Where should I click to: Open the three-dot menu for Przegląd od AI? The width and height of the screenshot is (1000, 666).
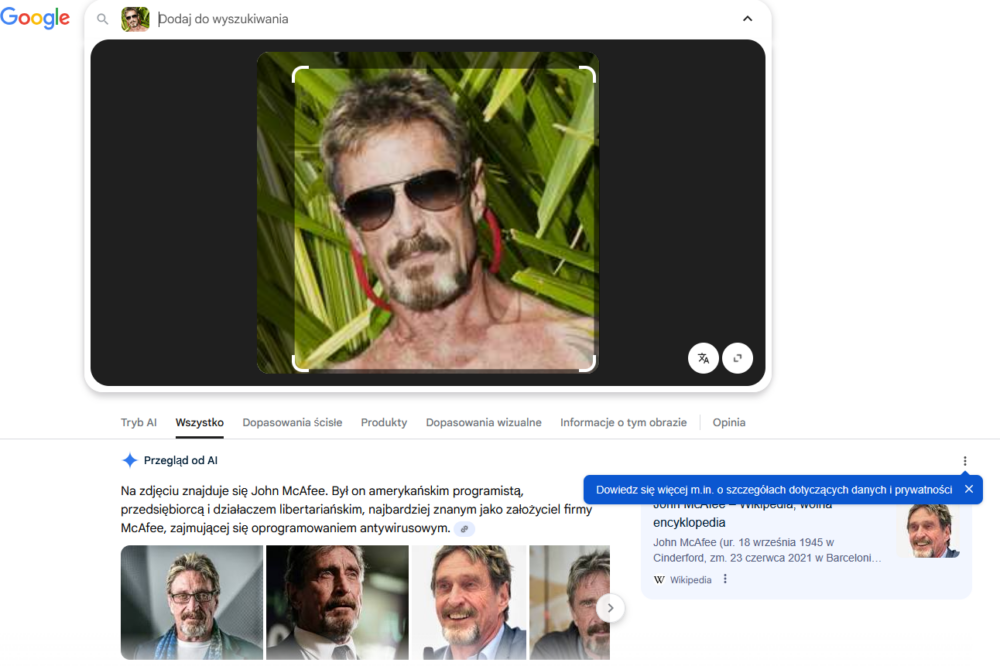coord(965,461)
